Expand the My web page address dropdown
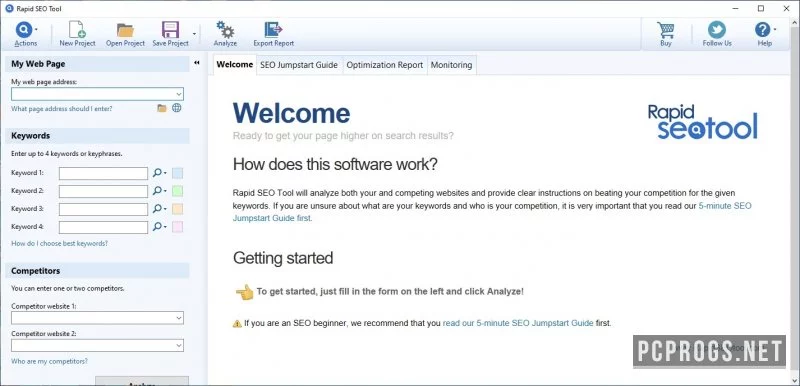800x386 pixels. pyautogui.click(x=179, y=94)
